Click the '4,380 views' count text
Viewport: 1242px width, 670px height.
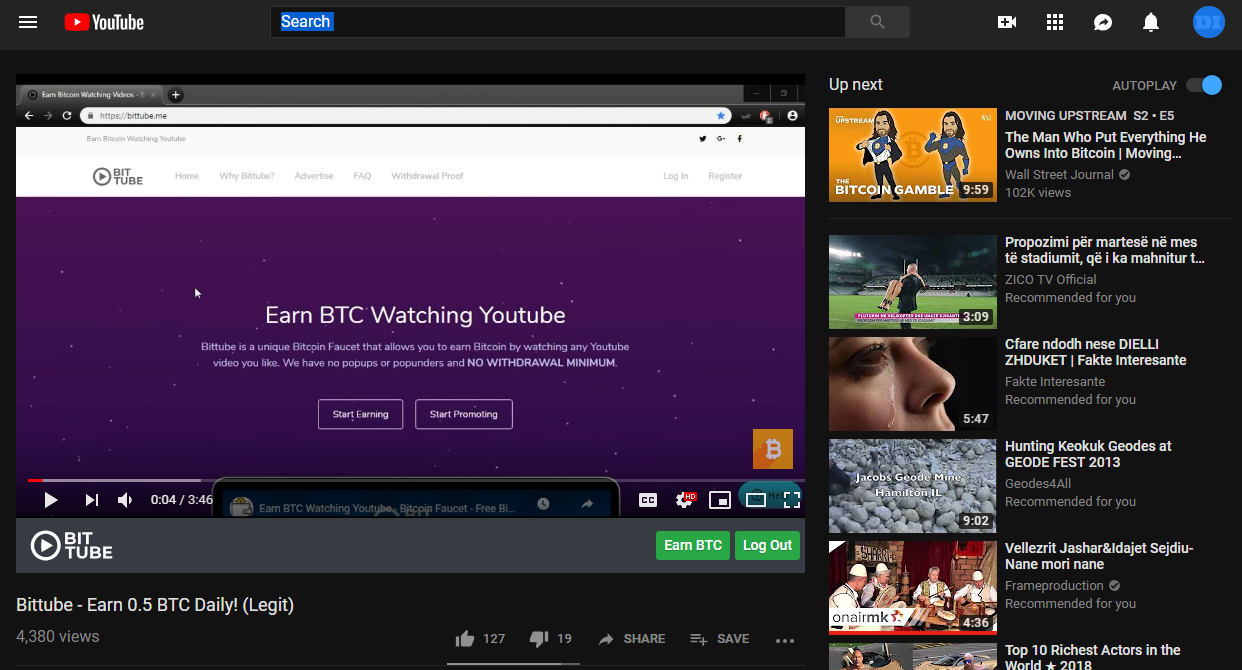58,636
